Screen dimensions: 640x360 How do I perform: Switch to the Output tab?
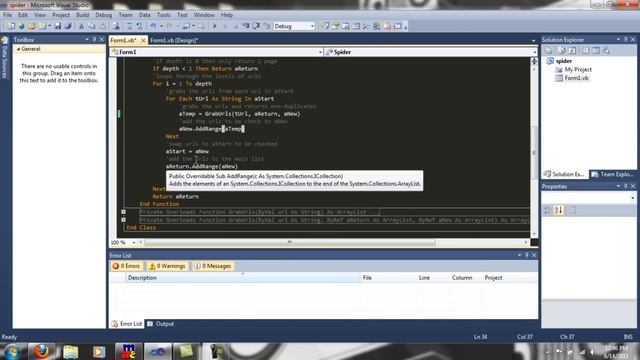[x=160, y=324]
